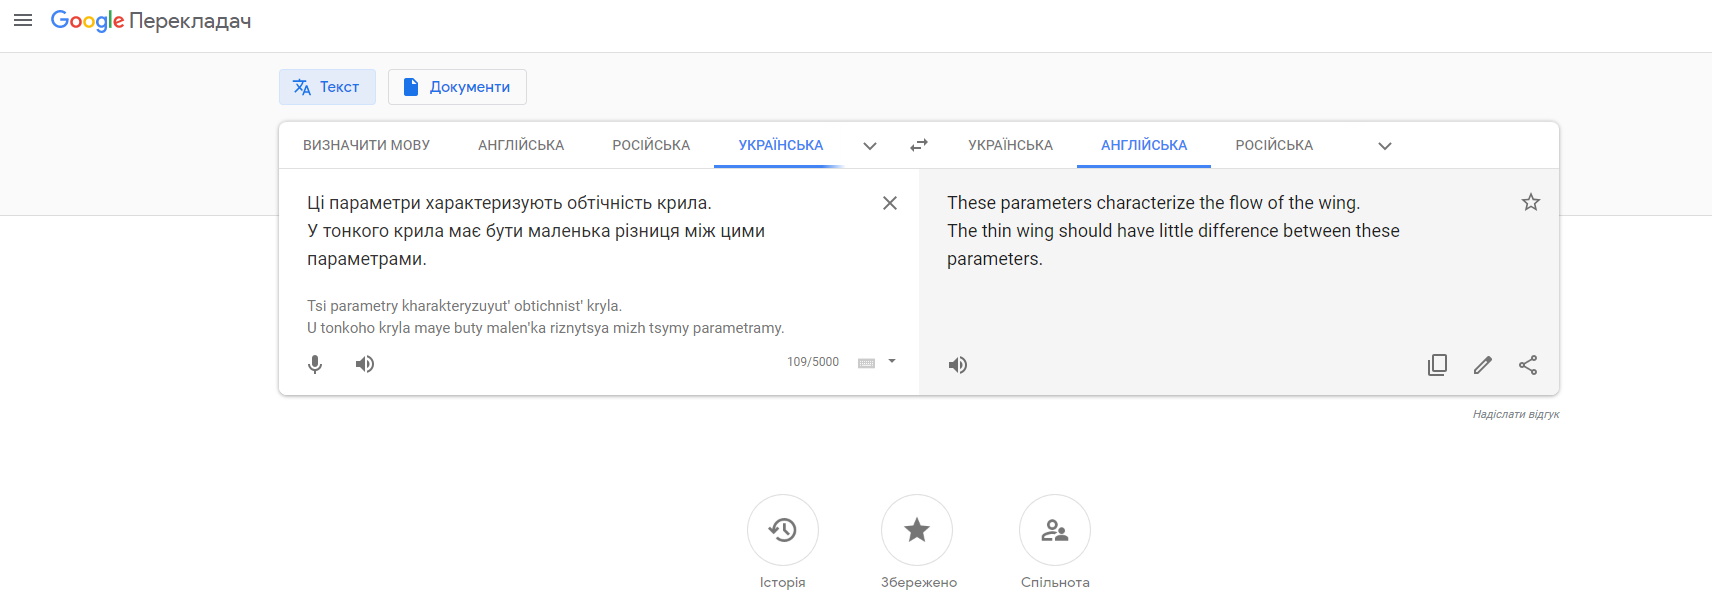Swap source and target languages
Viewport: 1712px width, 596px height.
coord(919,145)
